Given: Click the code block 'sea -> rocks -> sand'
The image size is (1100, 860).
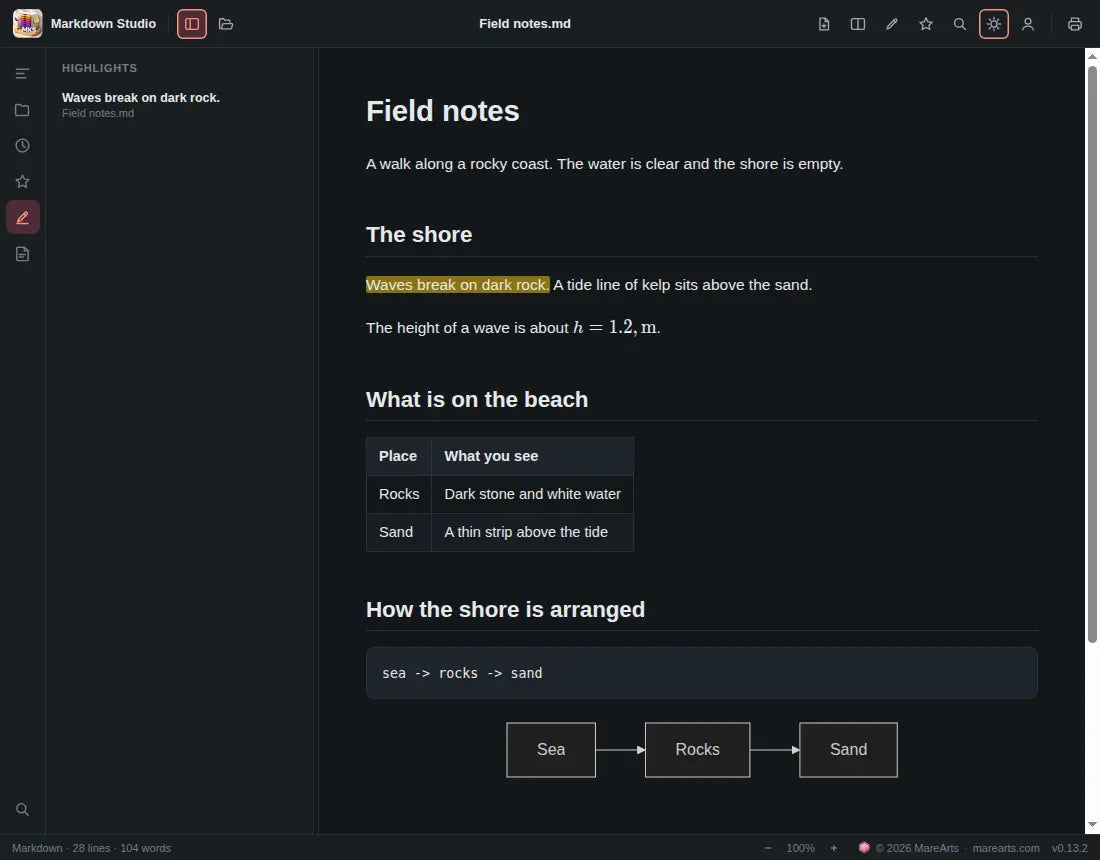Looking at the screenshot, I should click(702, 673).
